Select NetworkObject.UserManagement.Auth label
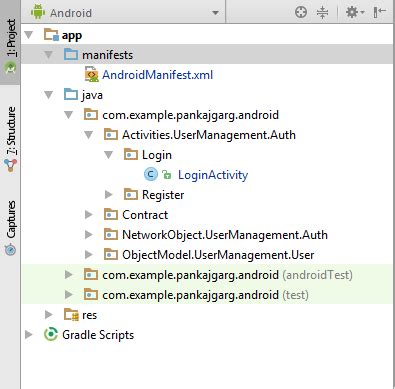The image size is (395, 389). pyautogui.click(x=225, y=235)
